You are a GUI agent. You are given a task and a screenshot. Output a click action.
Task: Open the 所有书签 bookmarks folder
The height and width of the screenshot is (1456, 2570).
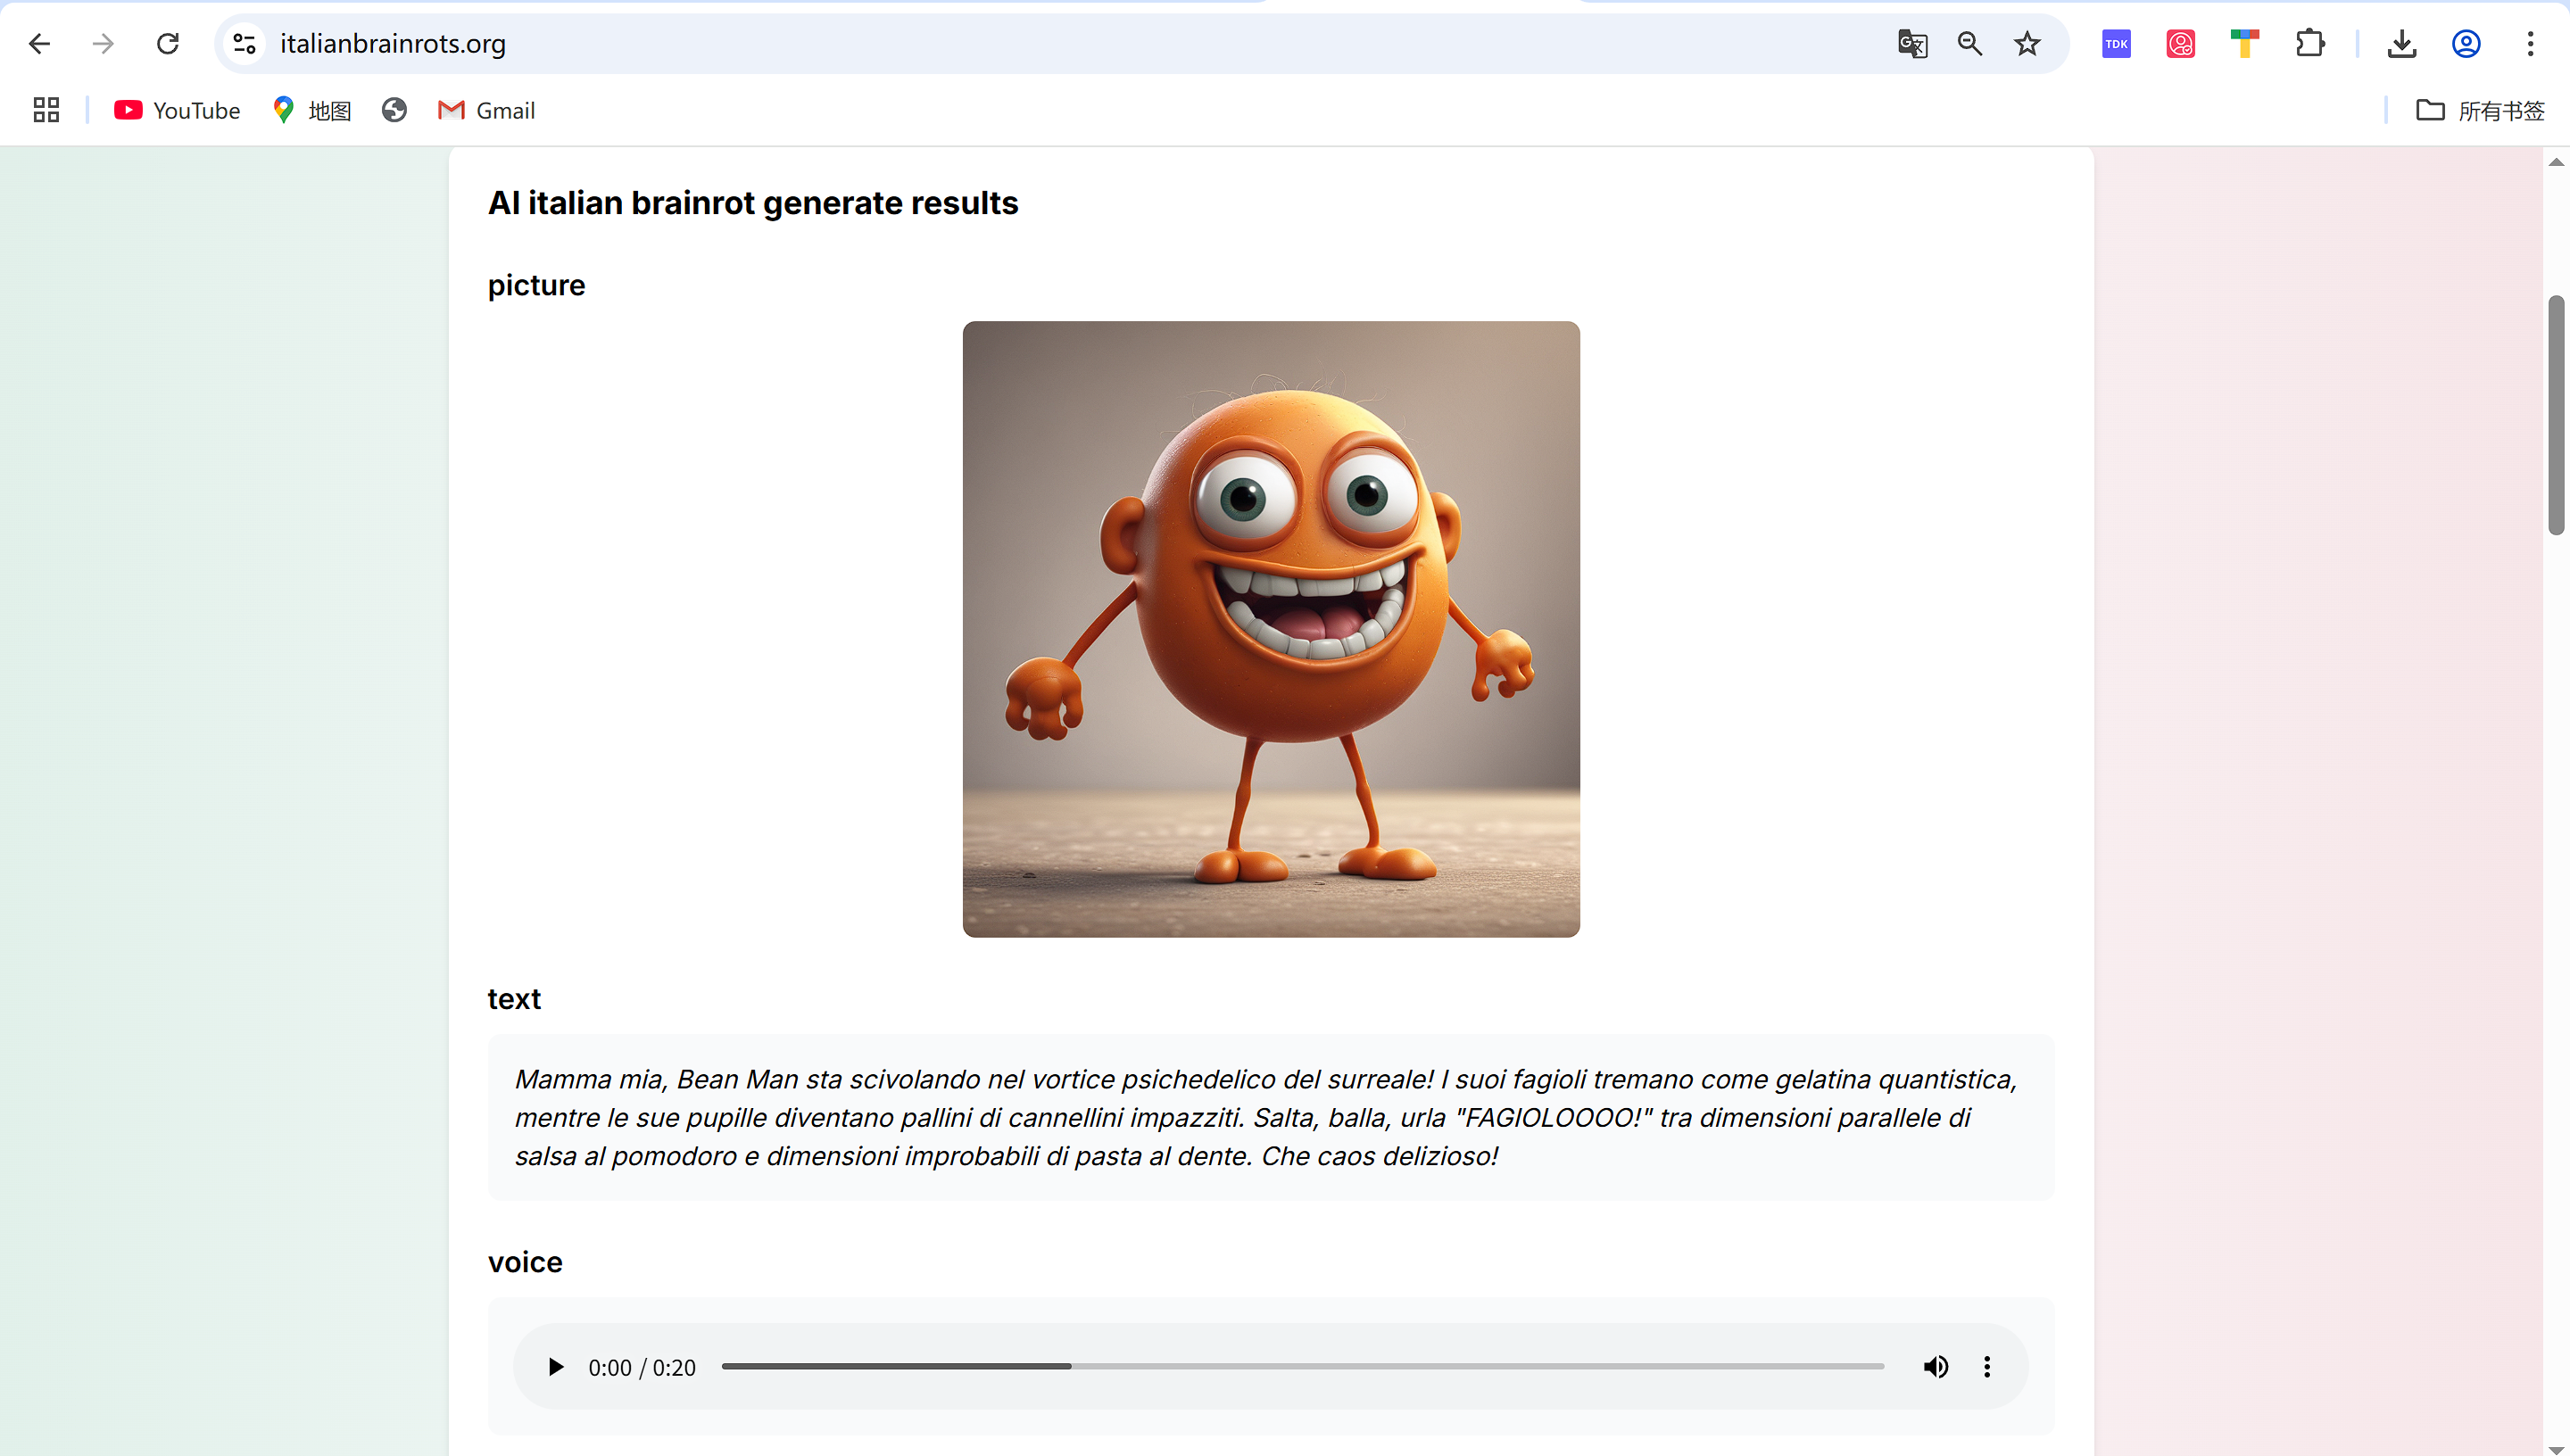[x=2480, y=111]
